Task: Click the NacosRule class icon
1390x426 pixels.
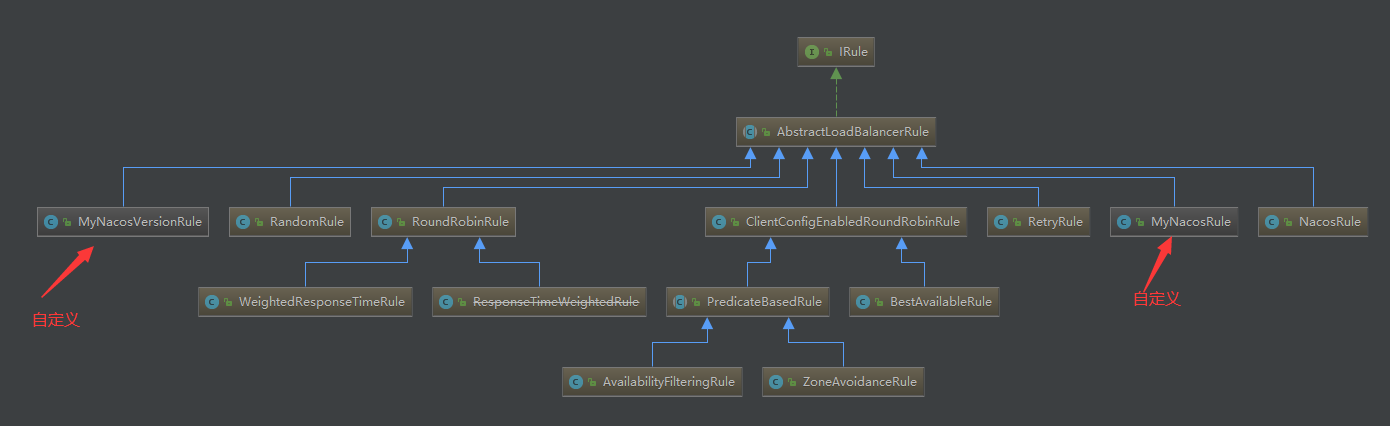Action: pos(1272,221)
